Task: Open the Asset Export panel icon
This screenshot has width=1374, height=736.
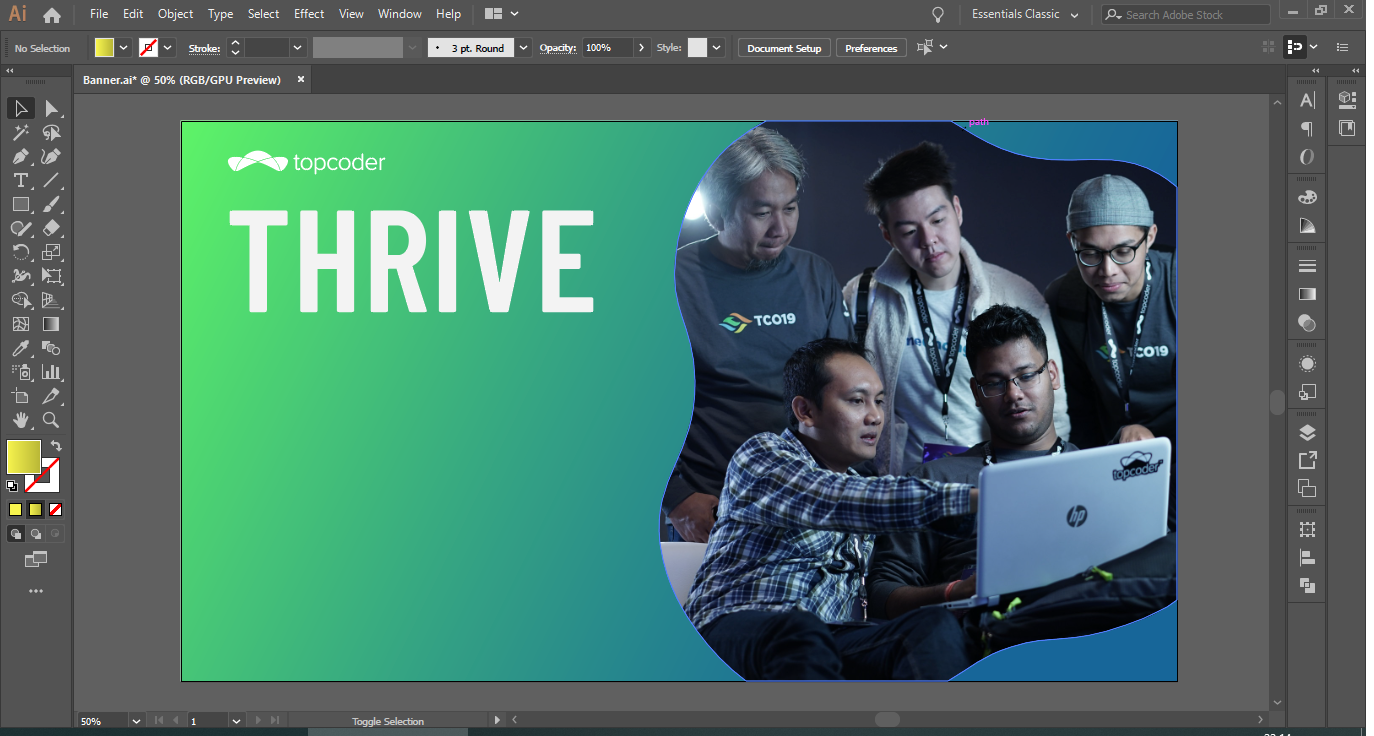Action: pos(1307,460)
